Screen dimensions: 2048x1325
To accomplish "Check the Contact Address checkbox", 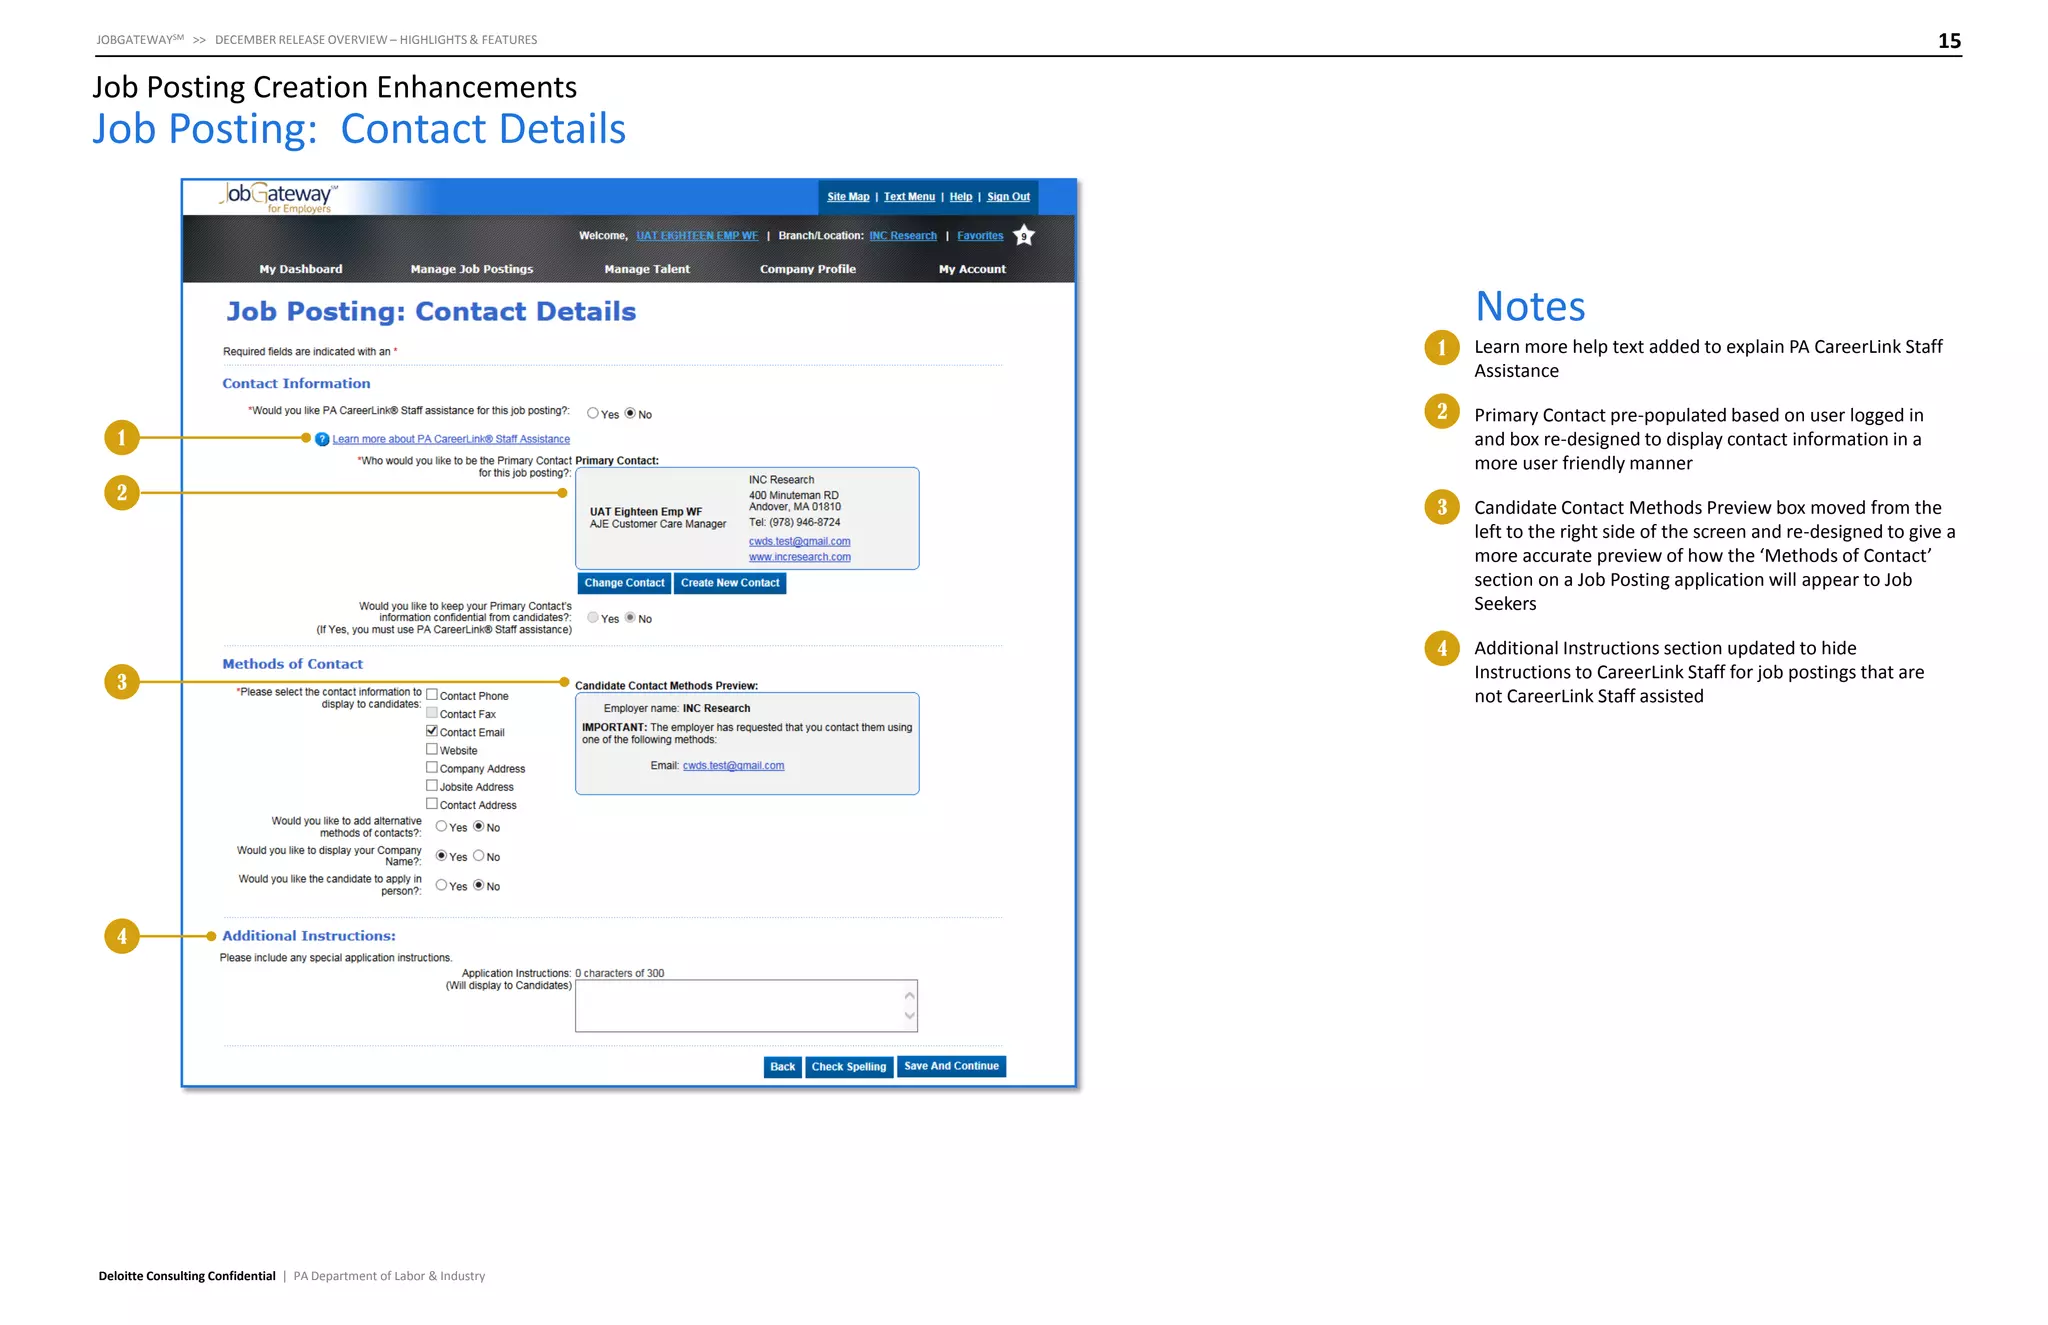I will click(432, 804).
